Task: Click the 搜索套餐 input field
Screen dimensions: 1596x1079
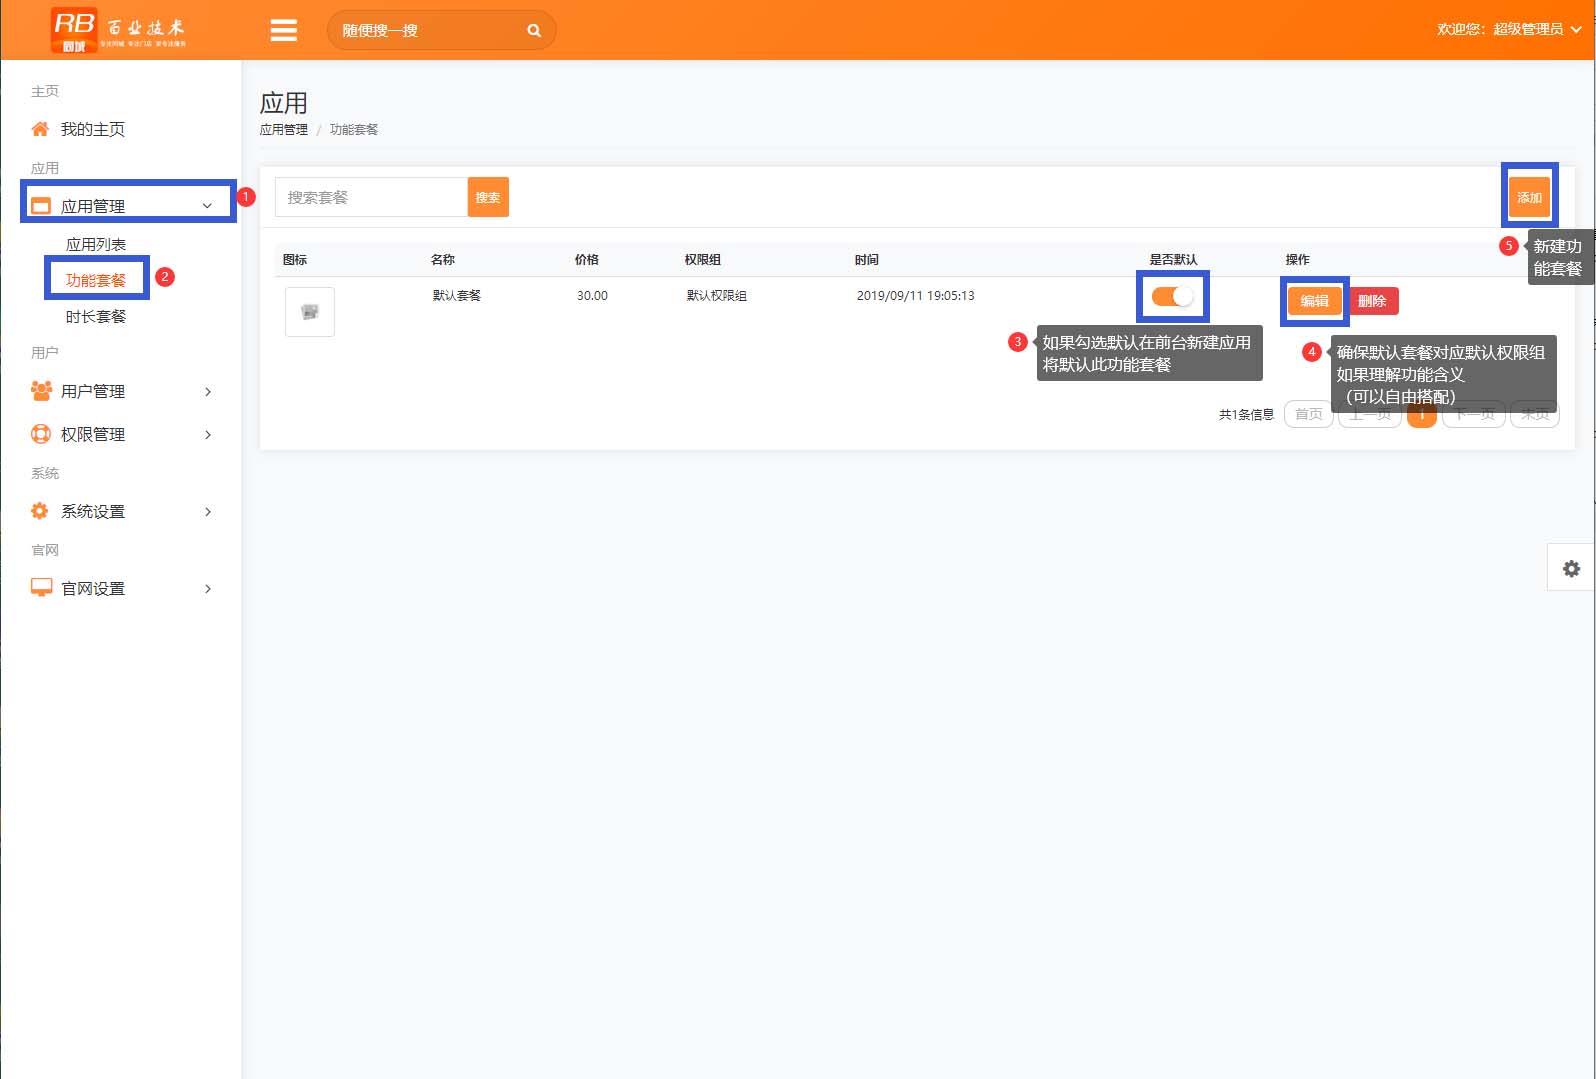Action: (371, 197)
